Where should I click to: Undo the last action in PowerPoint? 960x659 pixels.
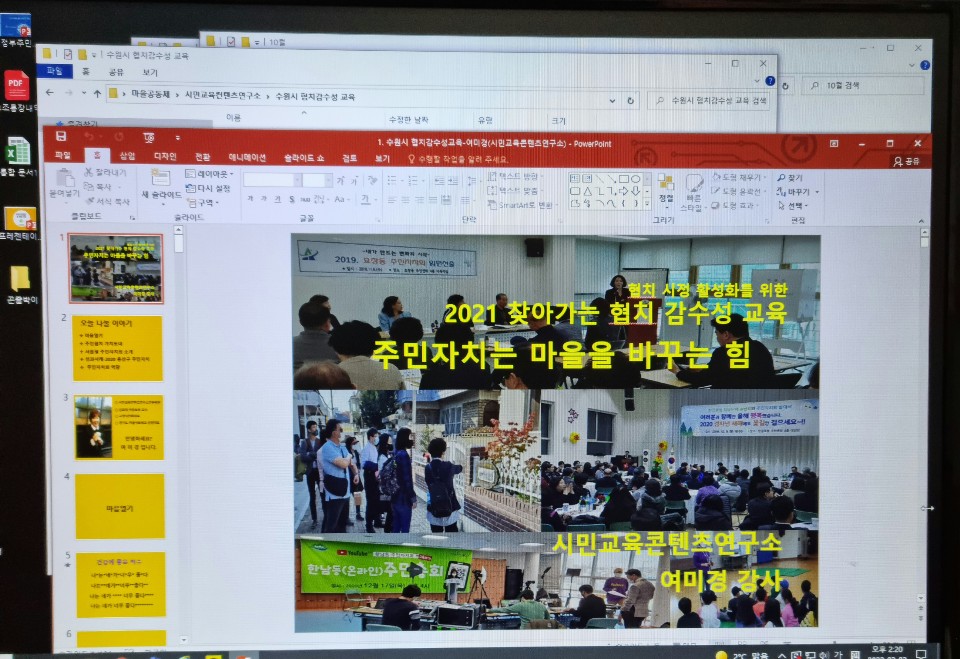click(90, 137)
